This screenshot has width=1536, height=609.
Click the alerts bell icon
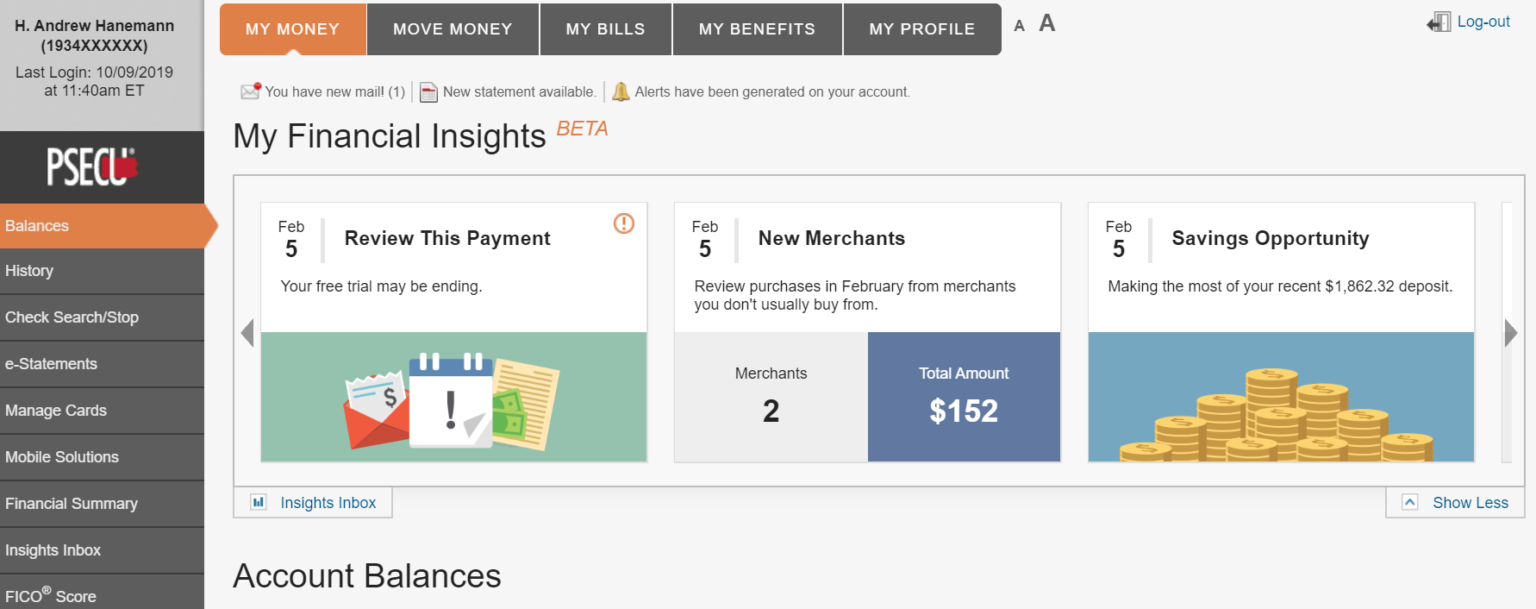tap(620, 90)
